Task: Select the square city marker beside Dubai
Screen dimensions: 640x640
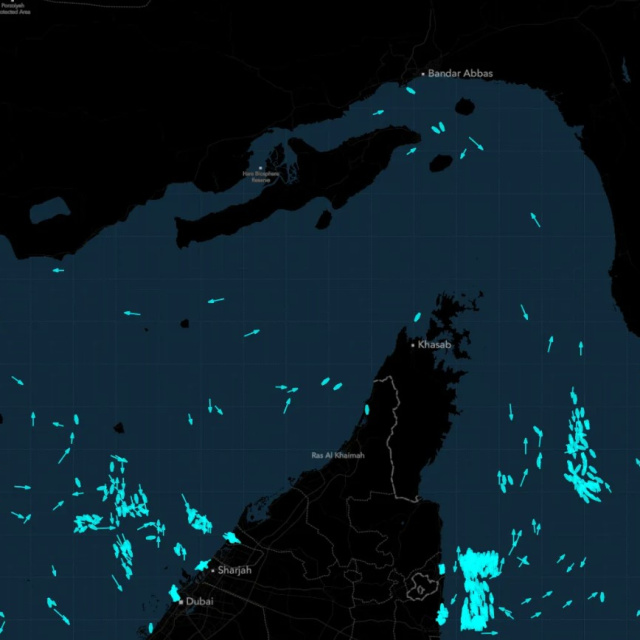Action: (x=181, y=602)
